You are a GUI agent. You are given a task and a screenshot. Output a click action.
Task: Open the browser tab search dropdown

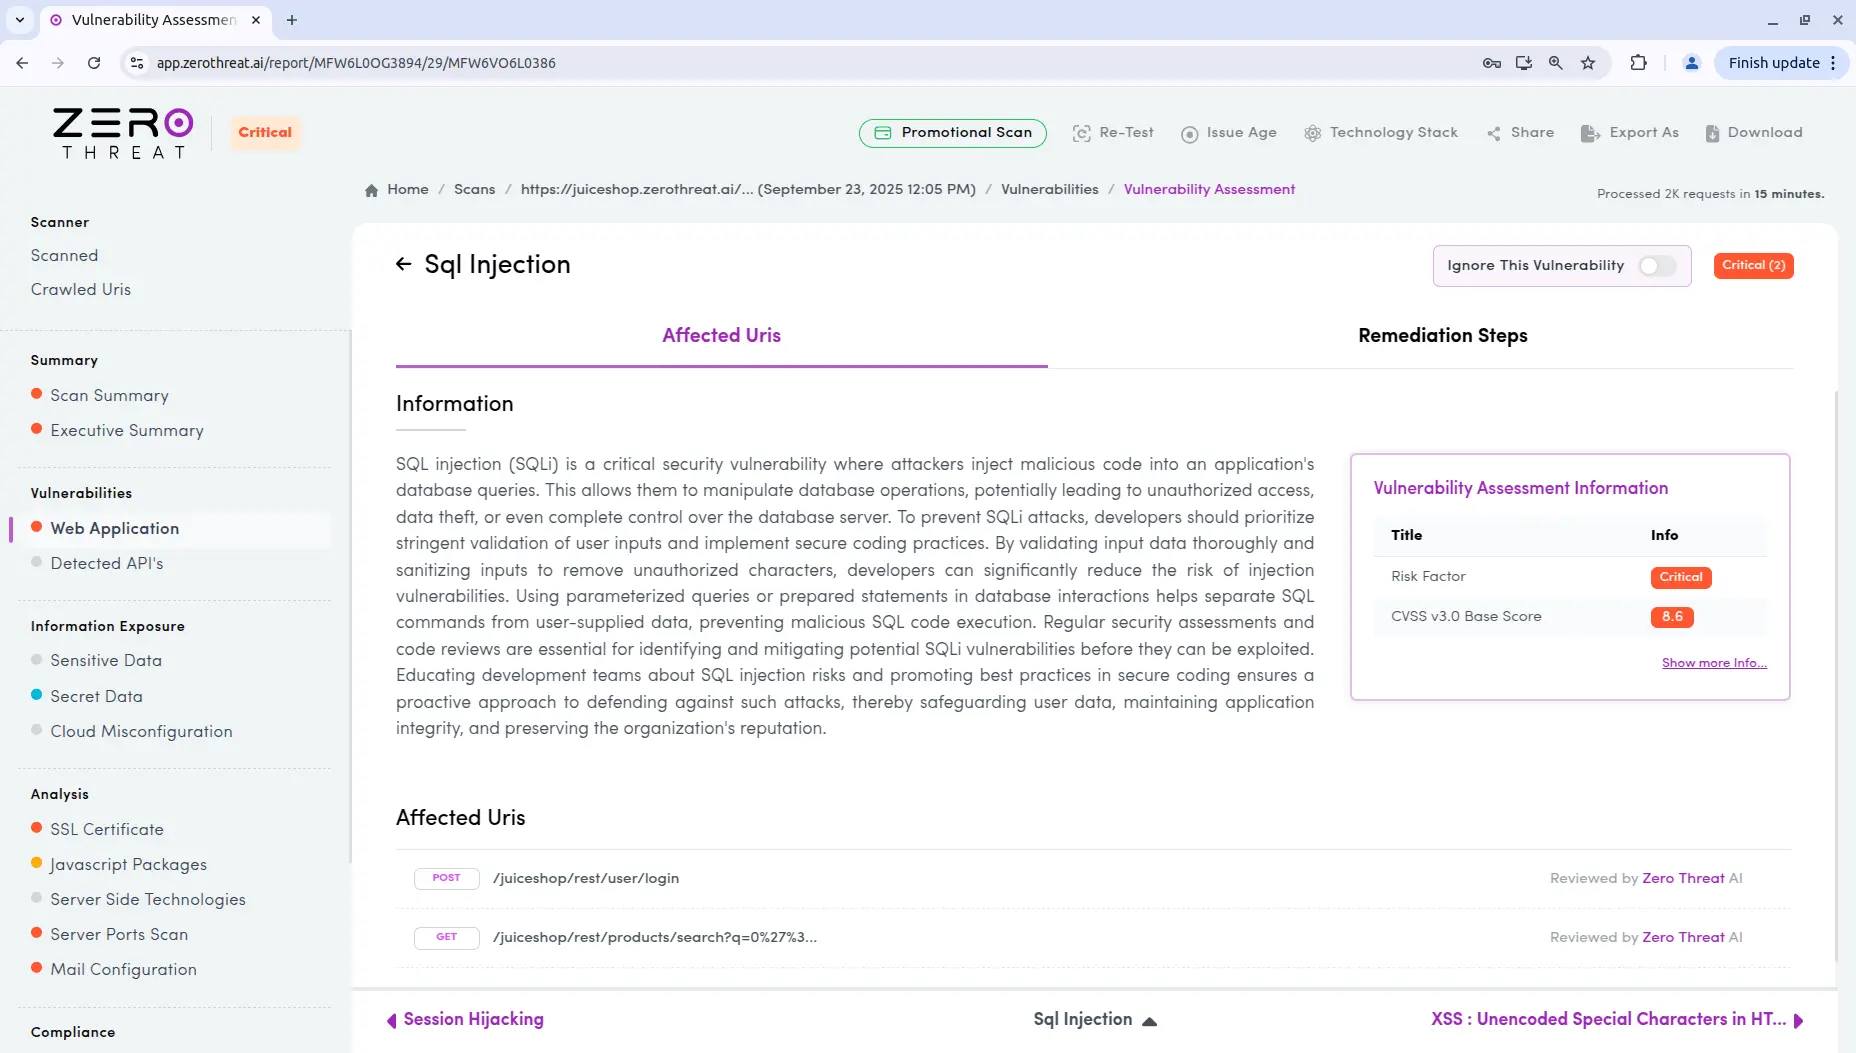20,20
